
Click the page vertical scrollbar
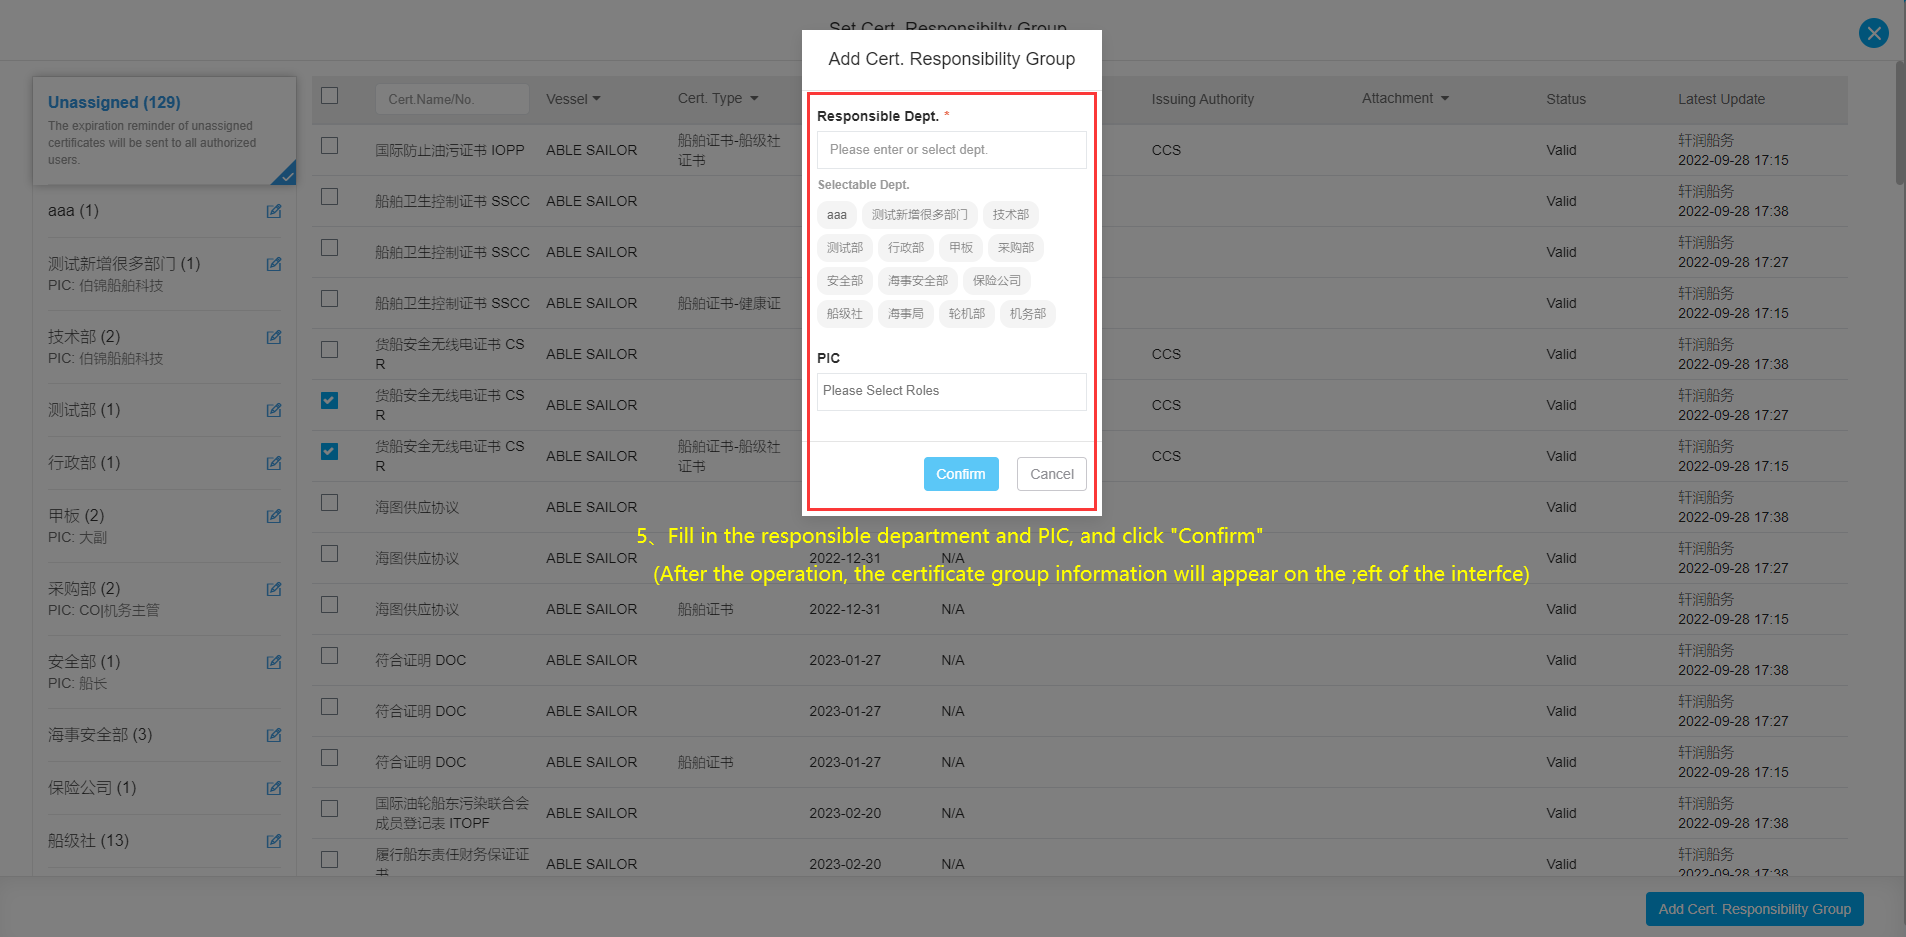pyautogui.click(x=1900, y=123)
